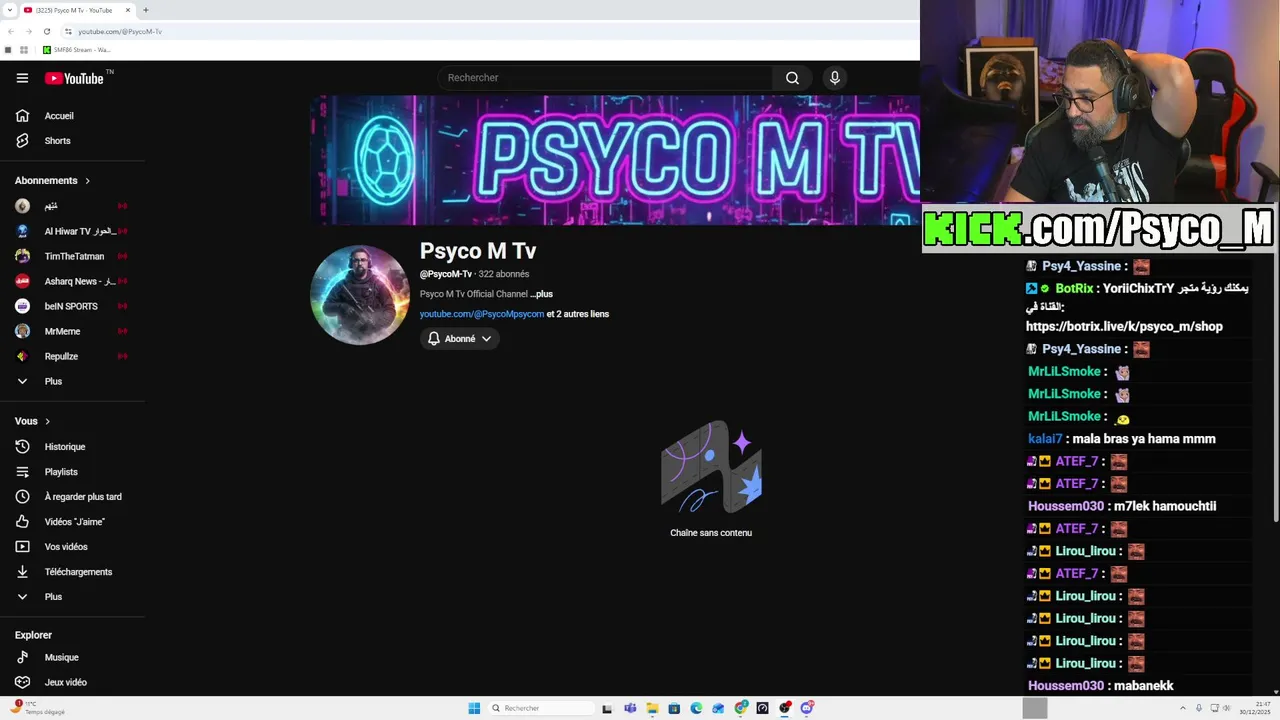
Task: Click the Psyco M Tv channel avatar
Action: pos(360,295)
